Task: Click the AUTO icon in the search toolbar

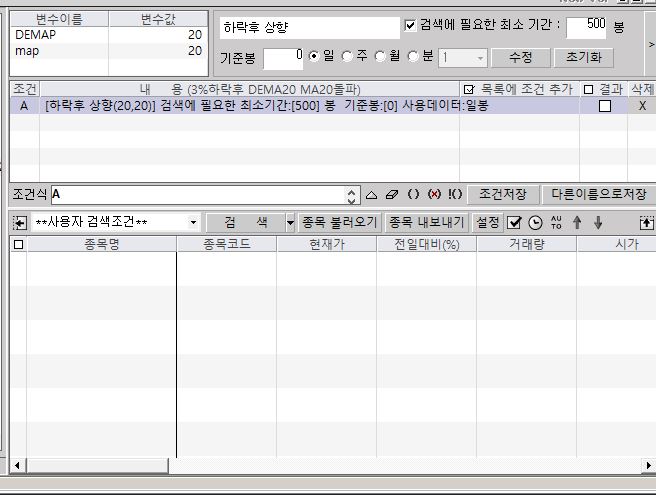Action: pyautogui.click(x=556, y=222)
